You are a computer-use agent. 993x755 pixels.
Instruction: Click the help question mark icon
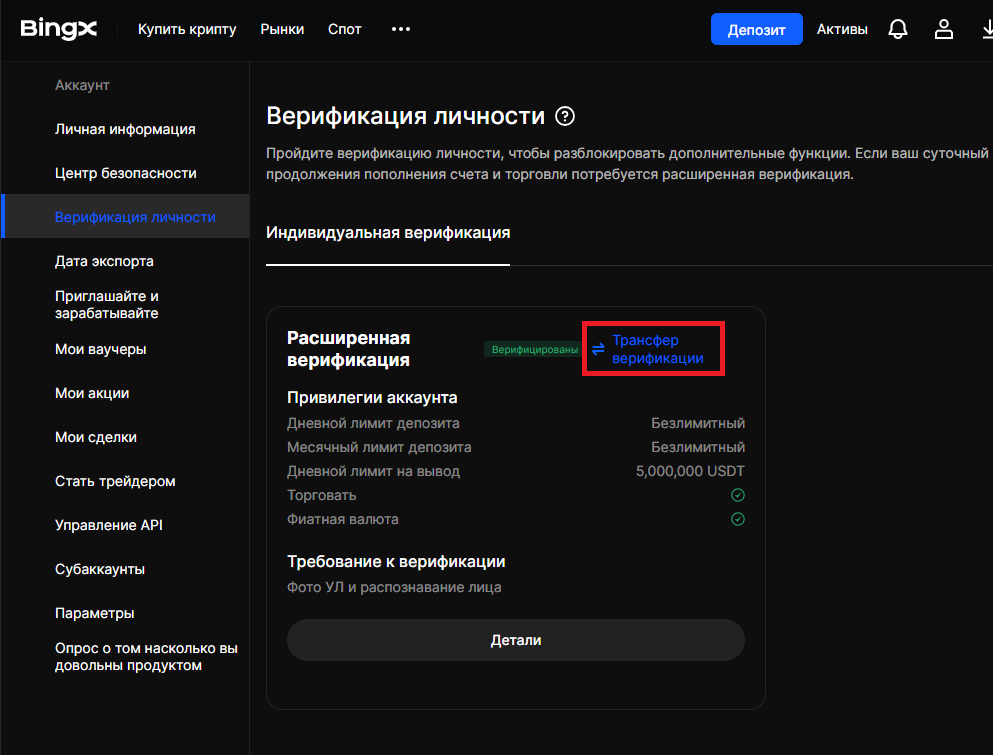(565, 117)
